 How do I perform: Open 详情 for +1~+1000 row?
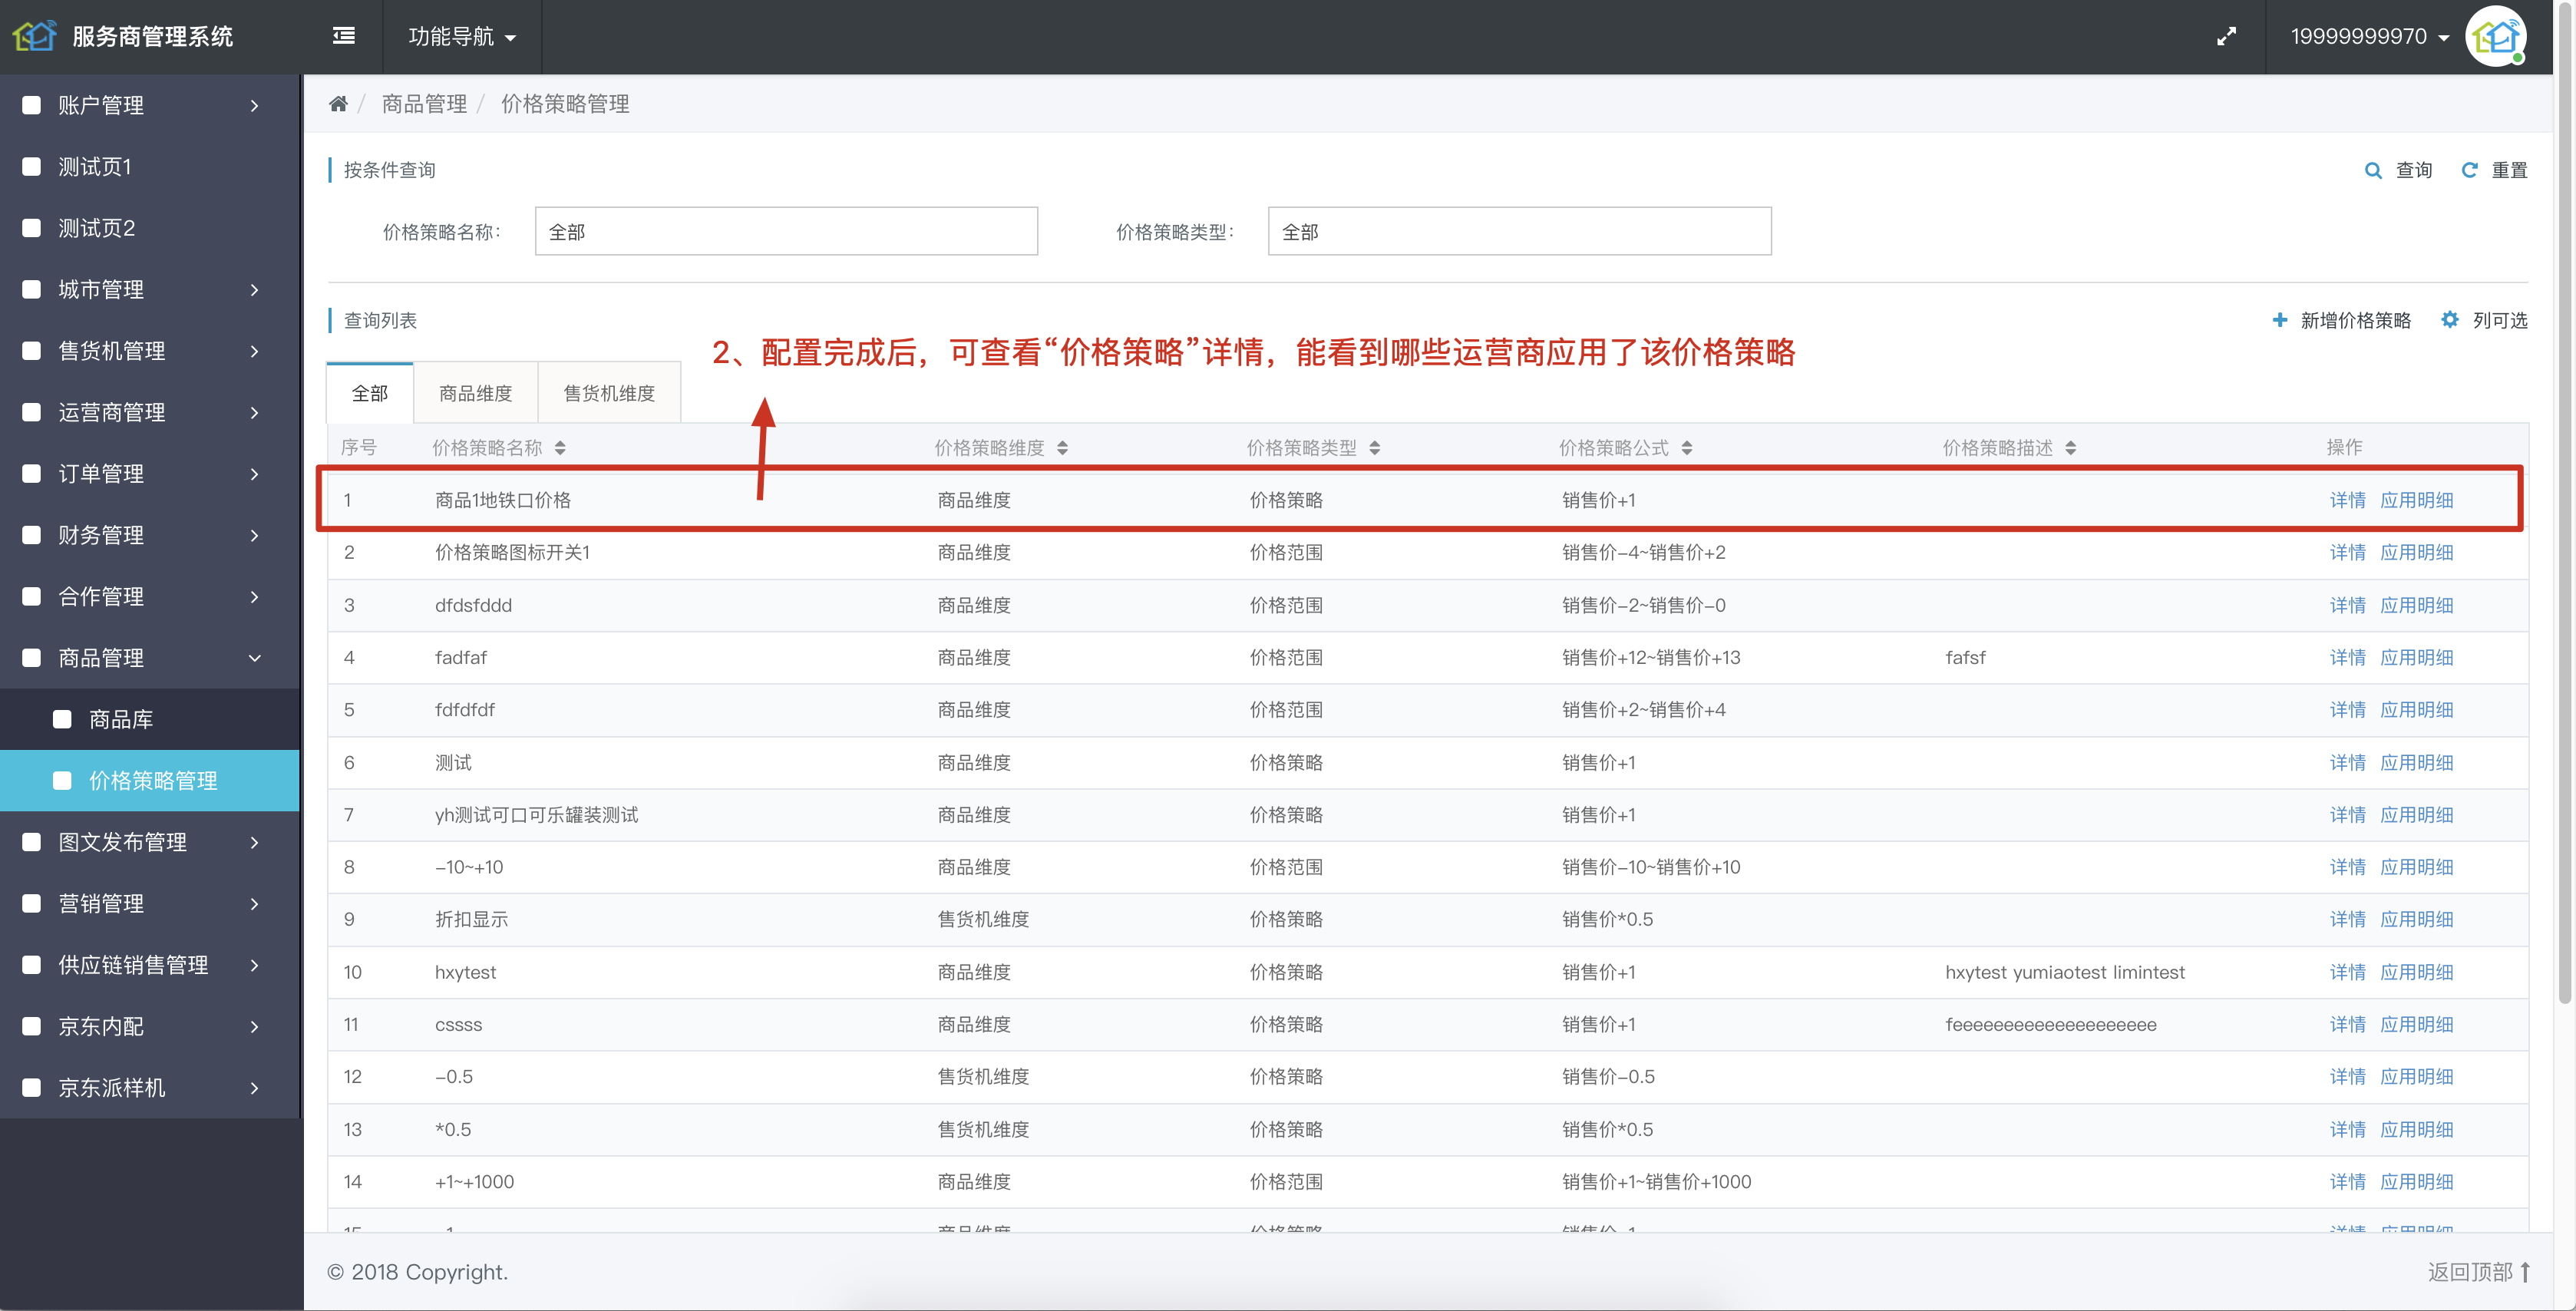pos(2347,1181)
